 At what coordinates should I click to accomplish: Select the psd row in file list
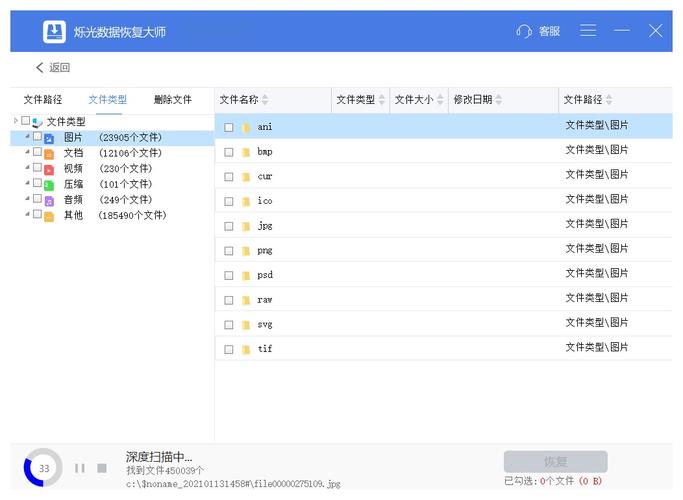click(x=443, y=275)
